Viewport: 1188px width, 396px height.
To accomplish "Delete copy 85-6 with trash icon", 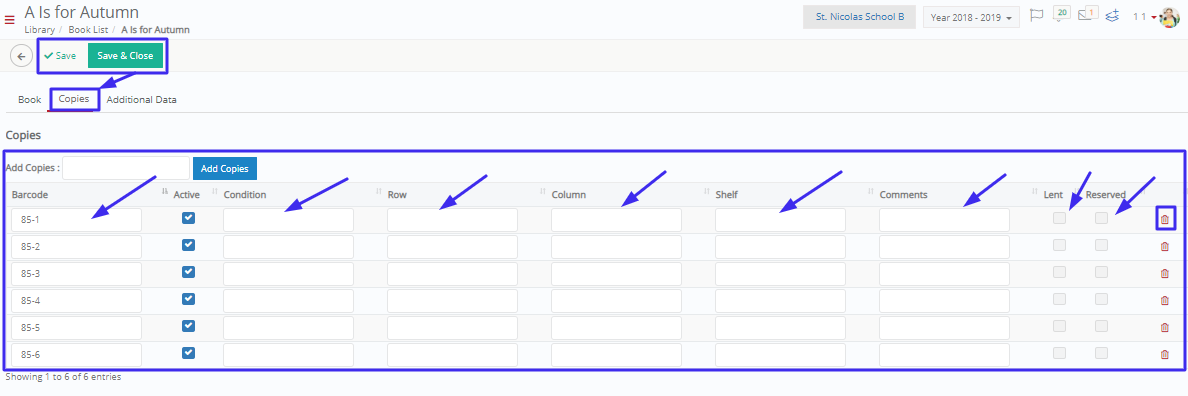I will (1165, 354).
